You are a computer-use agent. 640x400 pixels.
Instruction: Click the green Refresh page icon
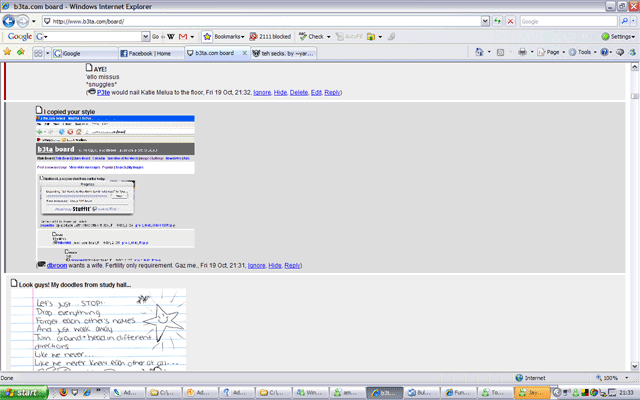click(497, 21)
